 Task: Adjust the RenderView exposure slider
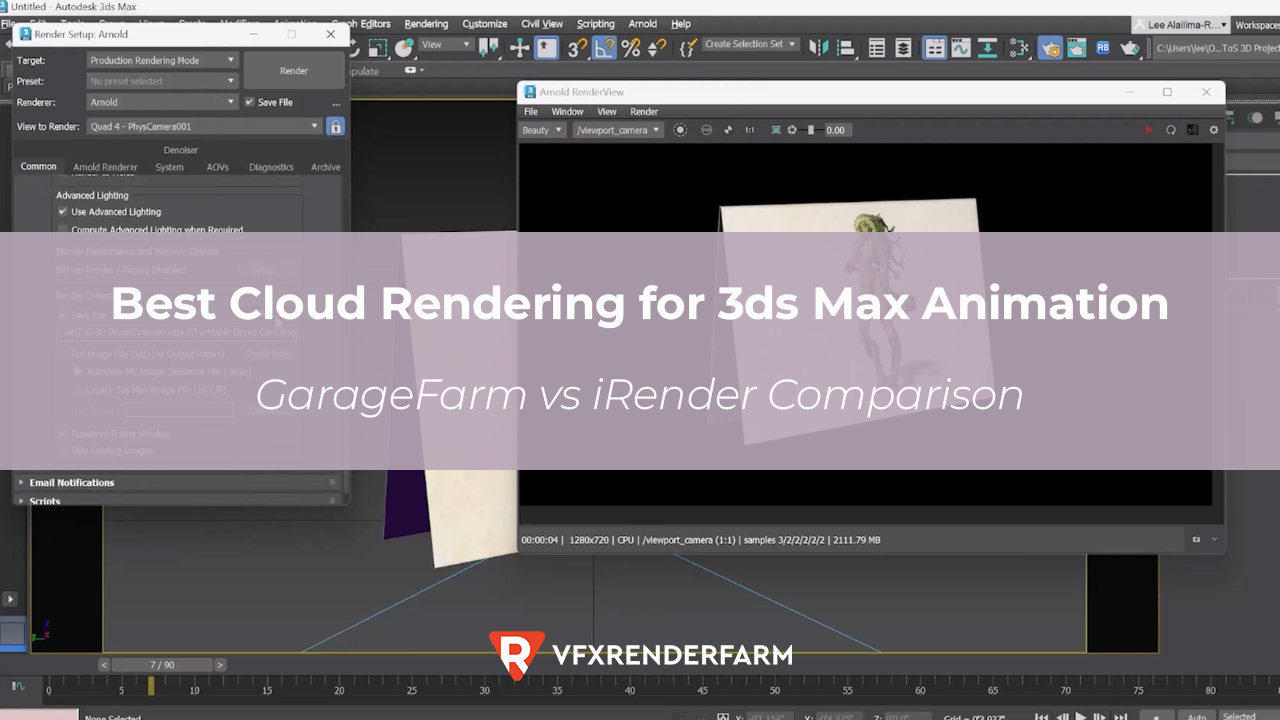click(811, 130)
